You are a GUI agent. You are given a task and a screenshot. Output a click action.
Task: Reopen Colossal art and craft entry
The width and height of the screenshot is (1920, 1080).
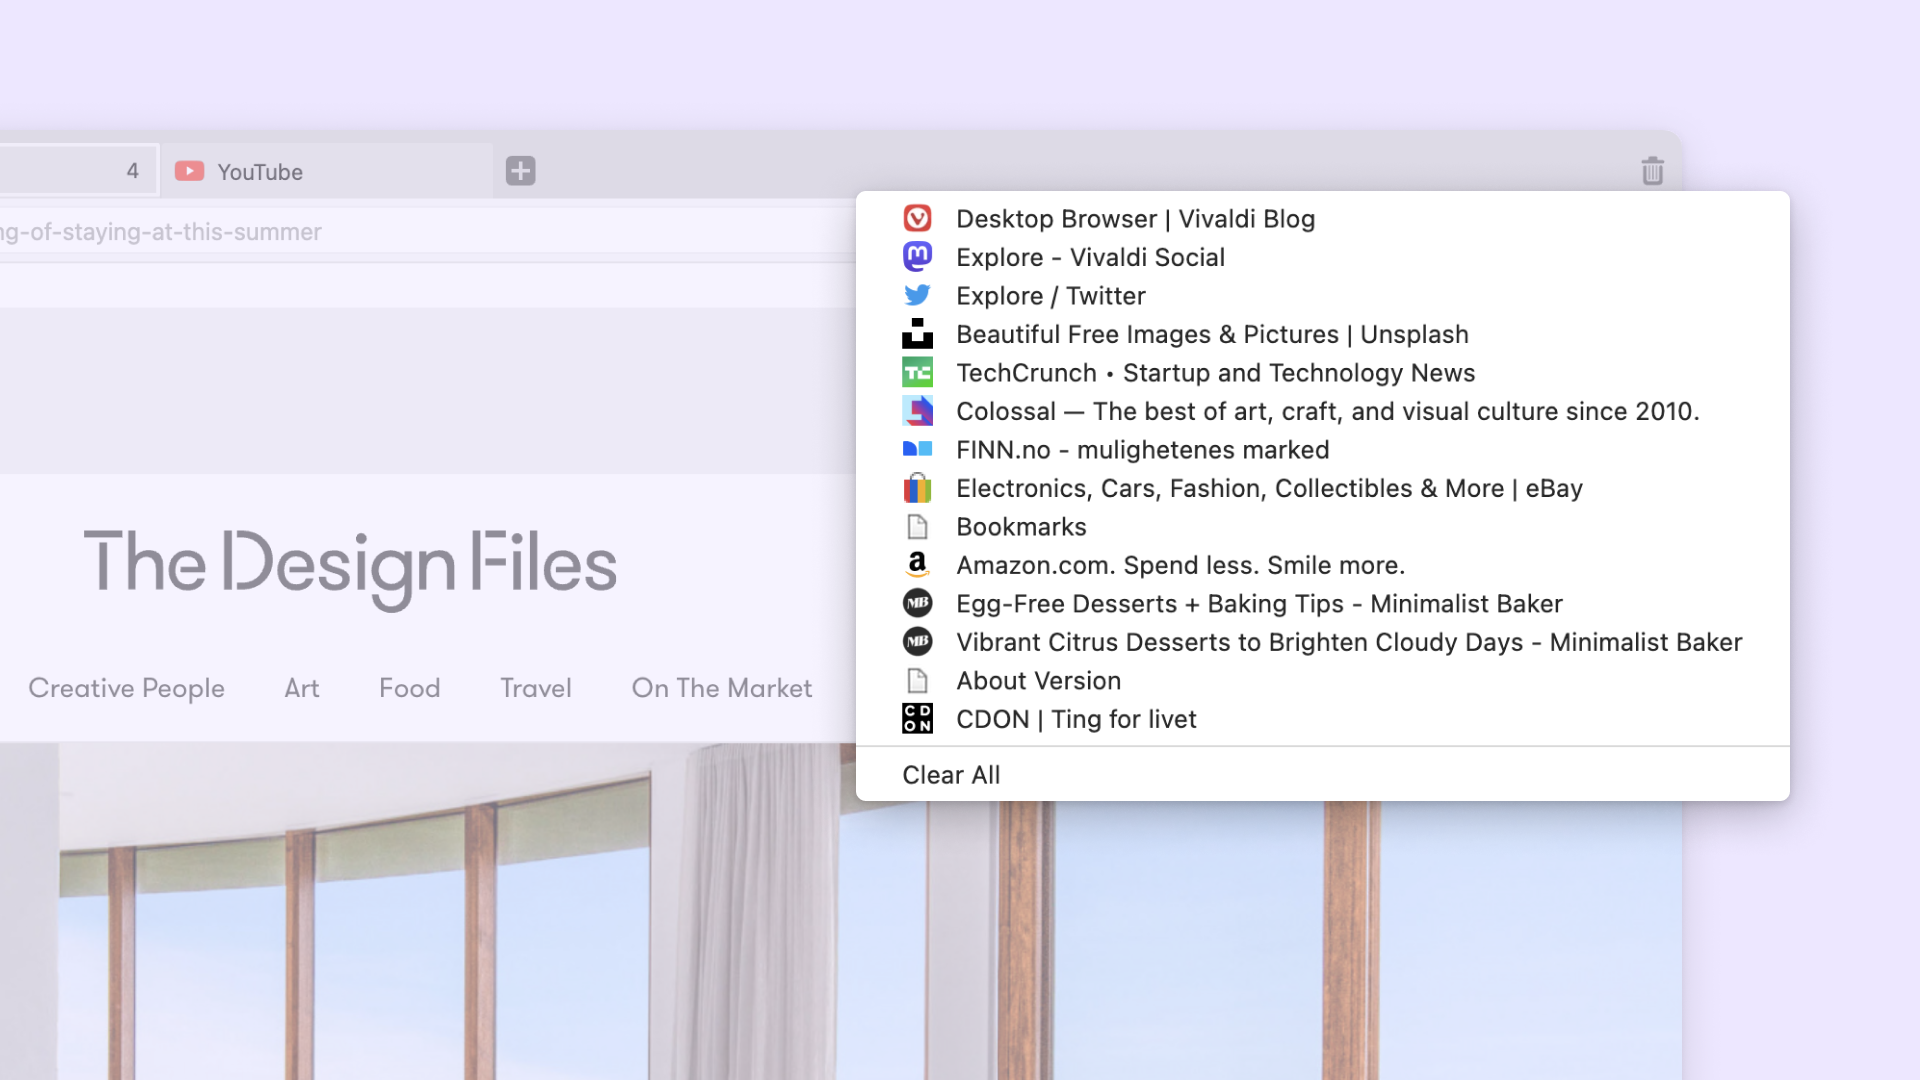[1322, 411]
